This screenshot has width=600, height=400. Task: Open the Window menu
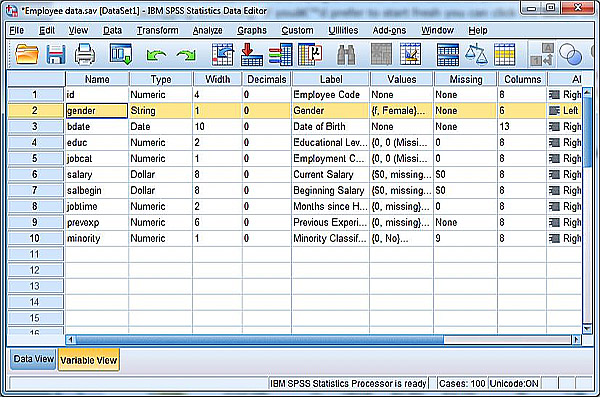[437, 30]
